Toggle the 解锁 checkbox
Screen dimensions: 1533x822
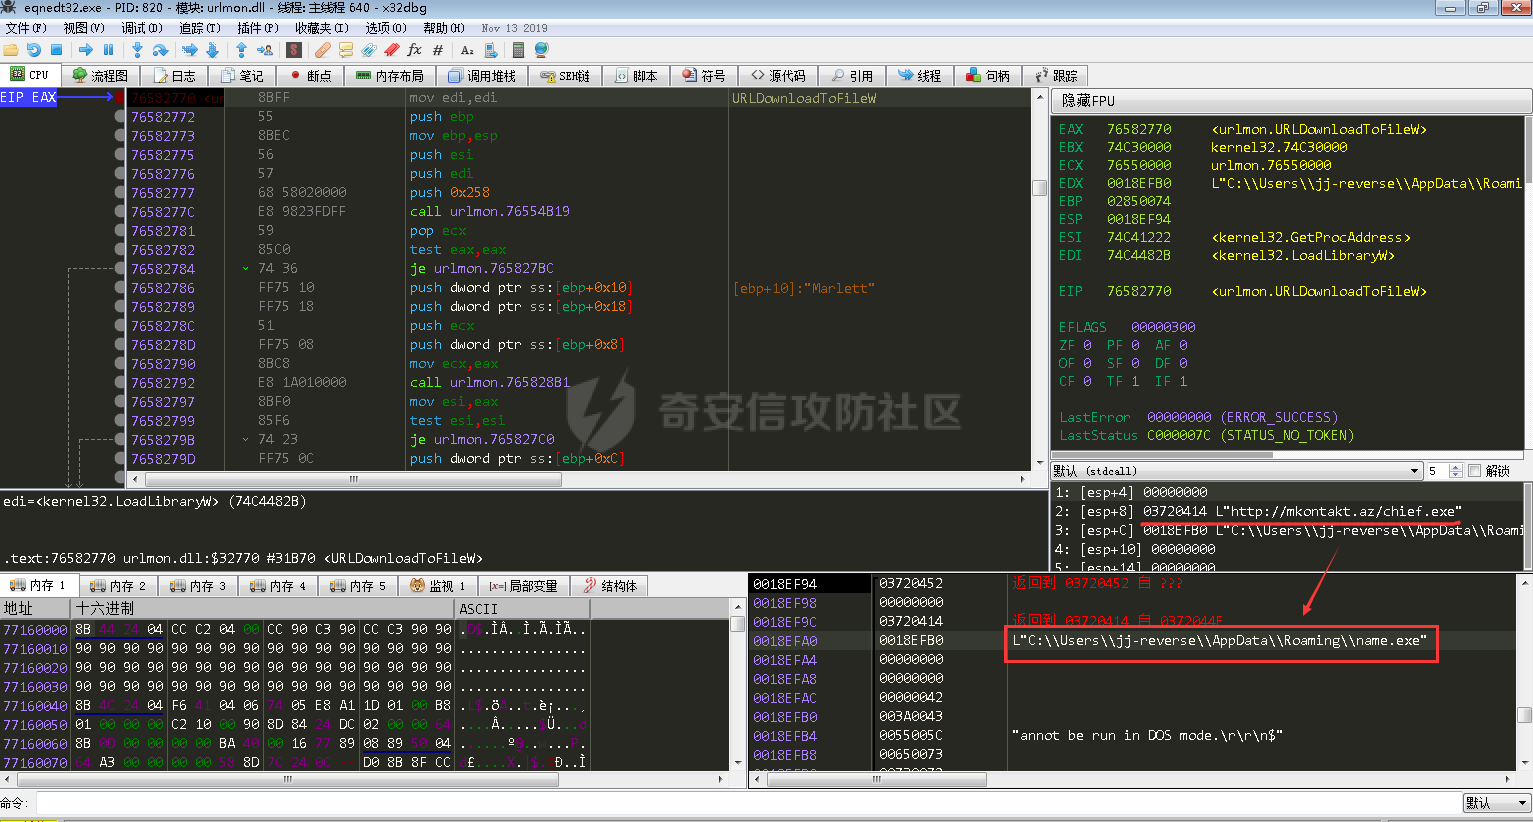[1474, 471]
